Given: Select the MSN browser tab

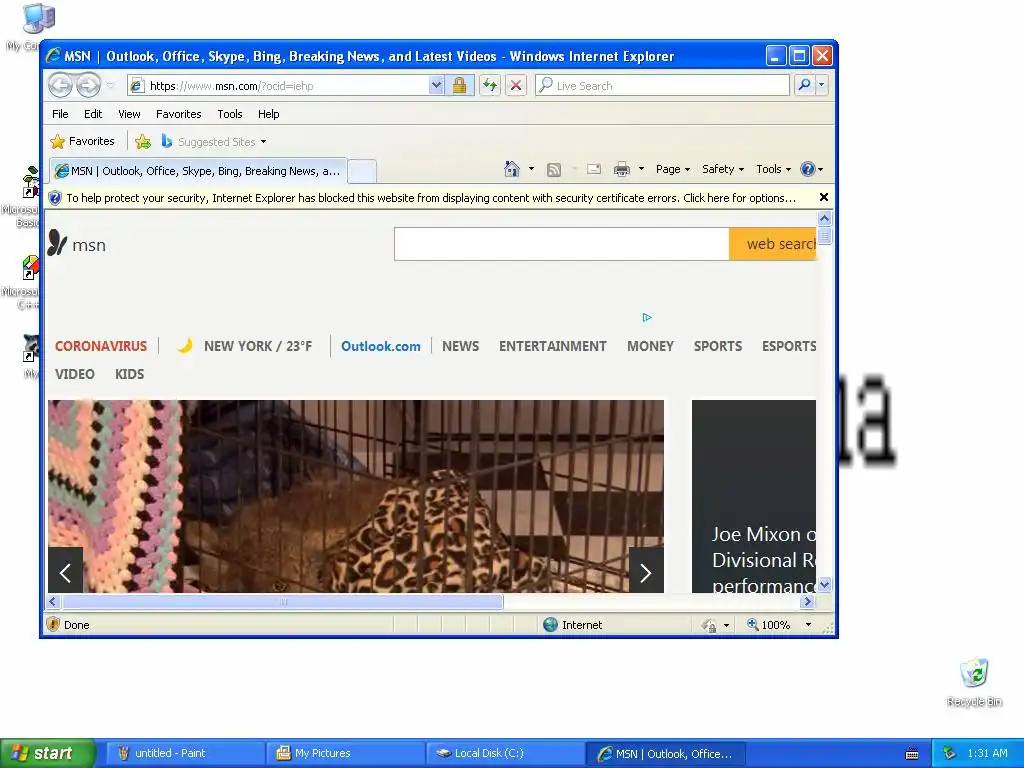Looking at the screenshot, I should pyautogui.click(x=198, y=171).
